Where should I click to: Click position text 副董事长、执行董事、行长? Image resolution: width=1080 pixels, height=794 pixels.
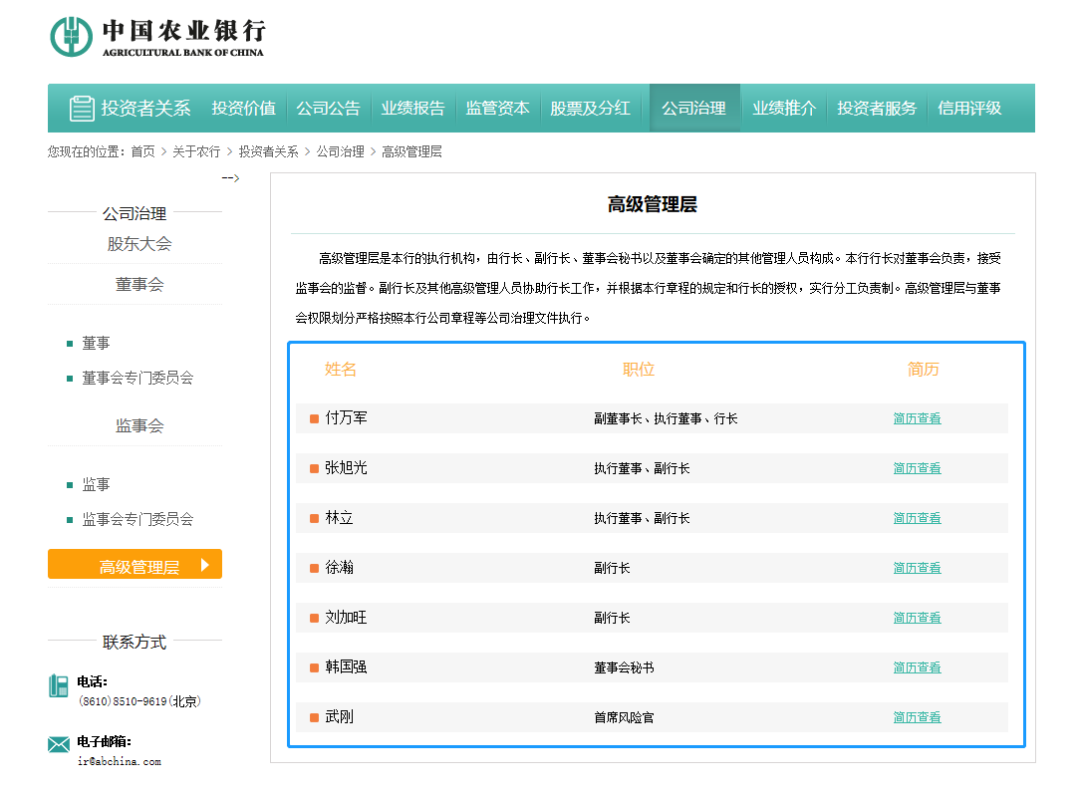point(665,419)
